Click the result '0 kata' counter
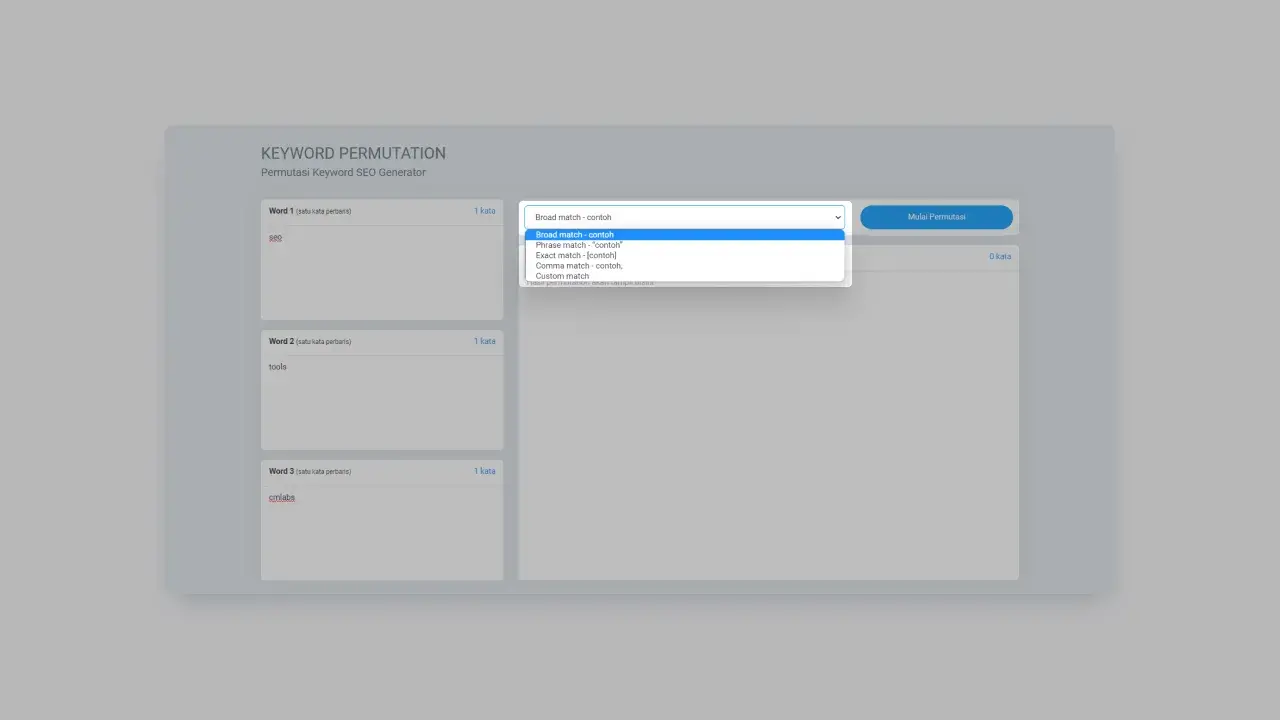The width and height of the screenshot is (1280, 720). 1000,257
